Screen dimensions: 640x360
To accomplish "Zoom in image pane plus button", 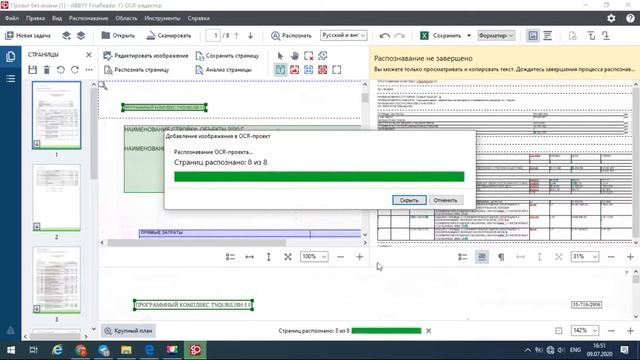I will coord(360,257).
